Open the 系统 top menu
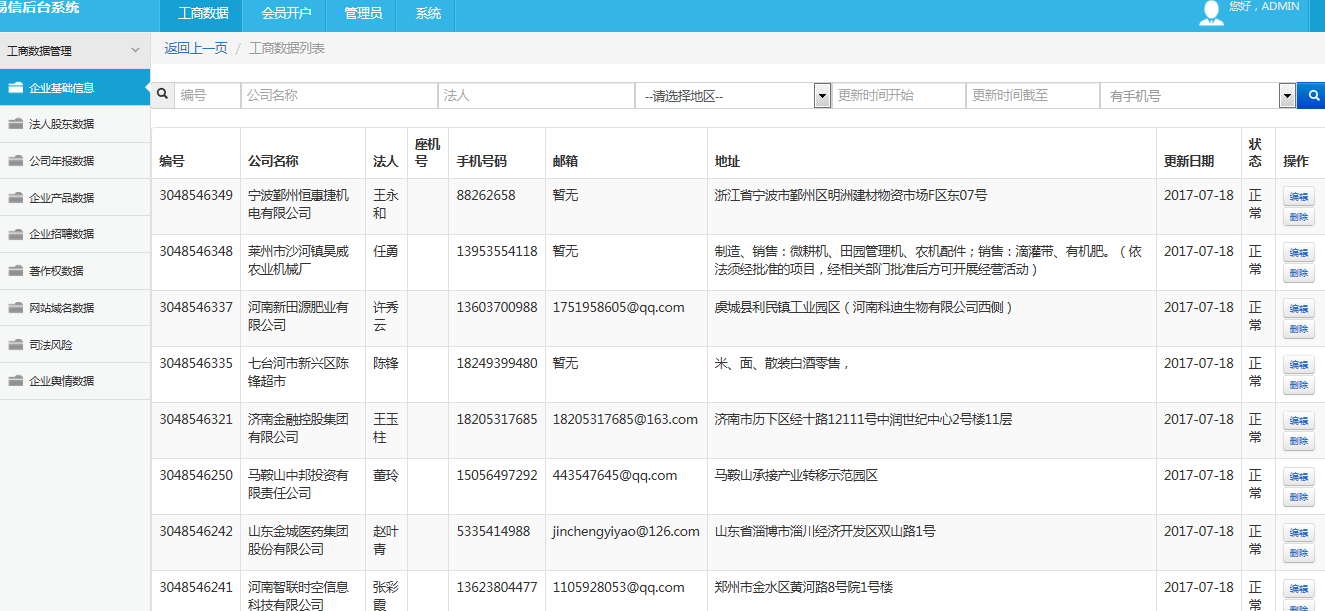1325x611 pixels. [x=428, y=14]
